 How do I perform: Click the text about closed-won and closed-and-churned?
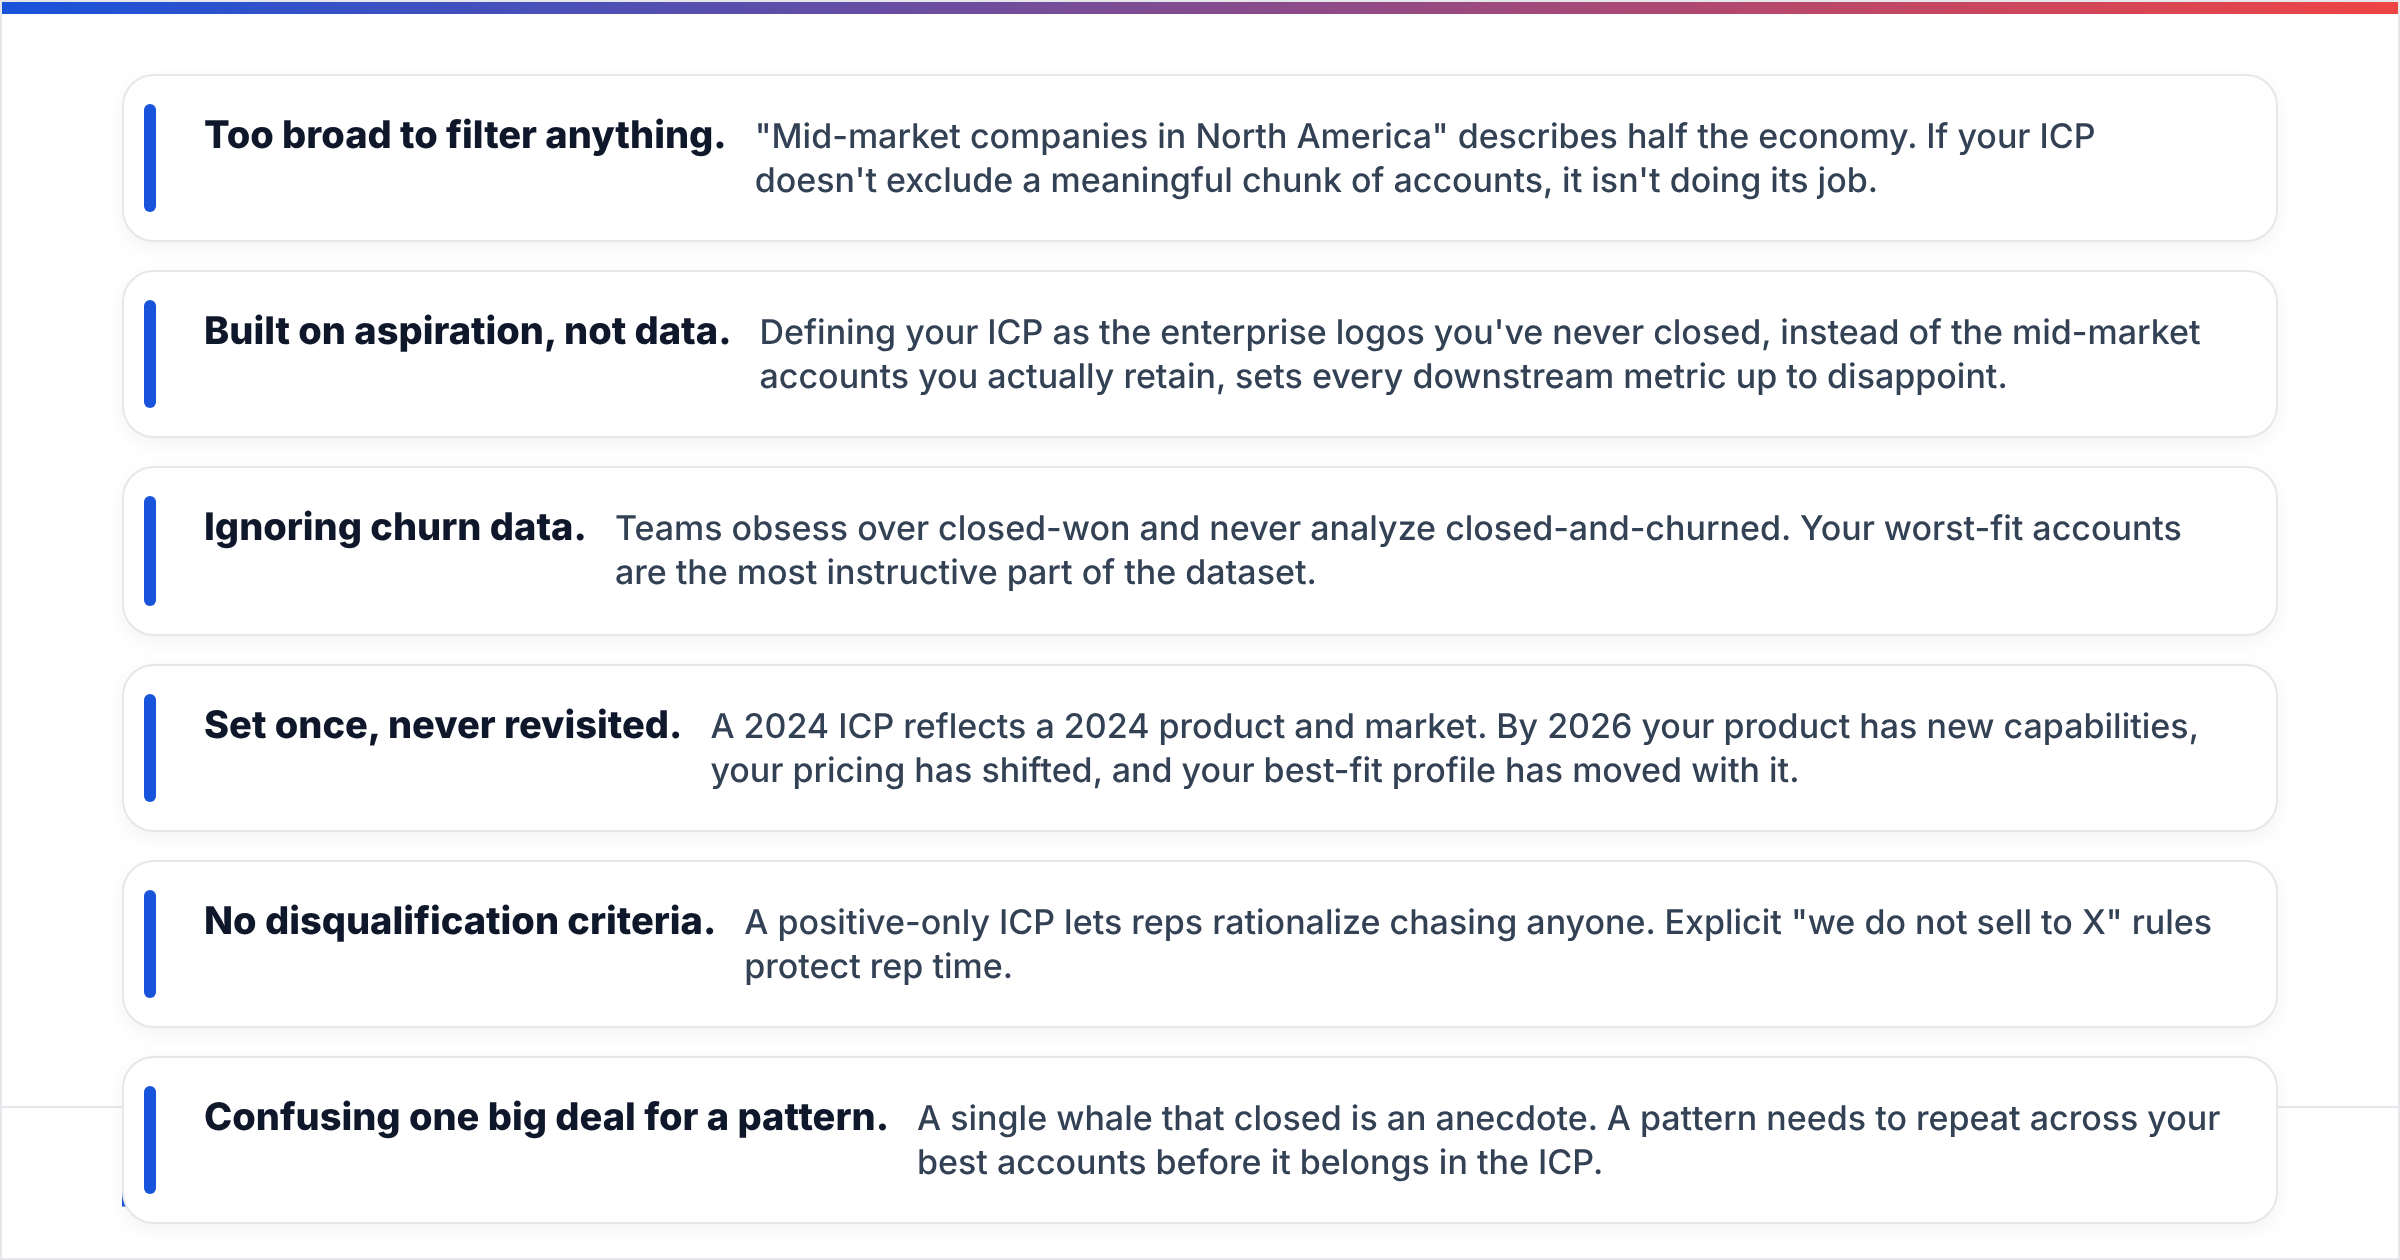click(1398, 550)
